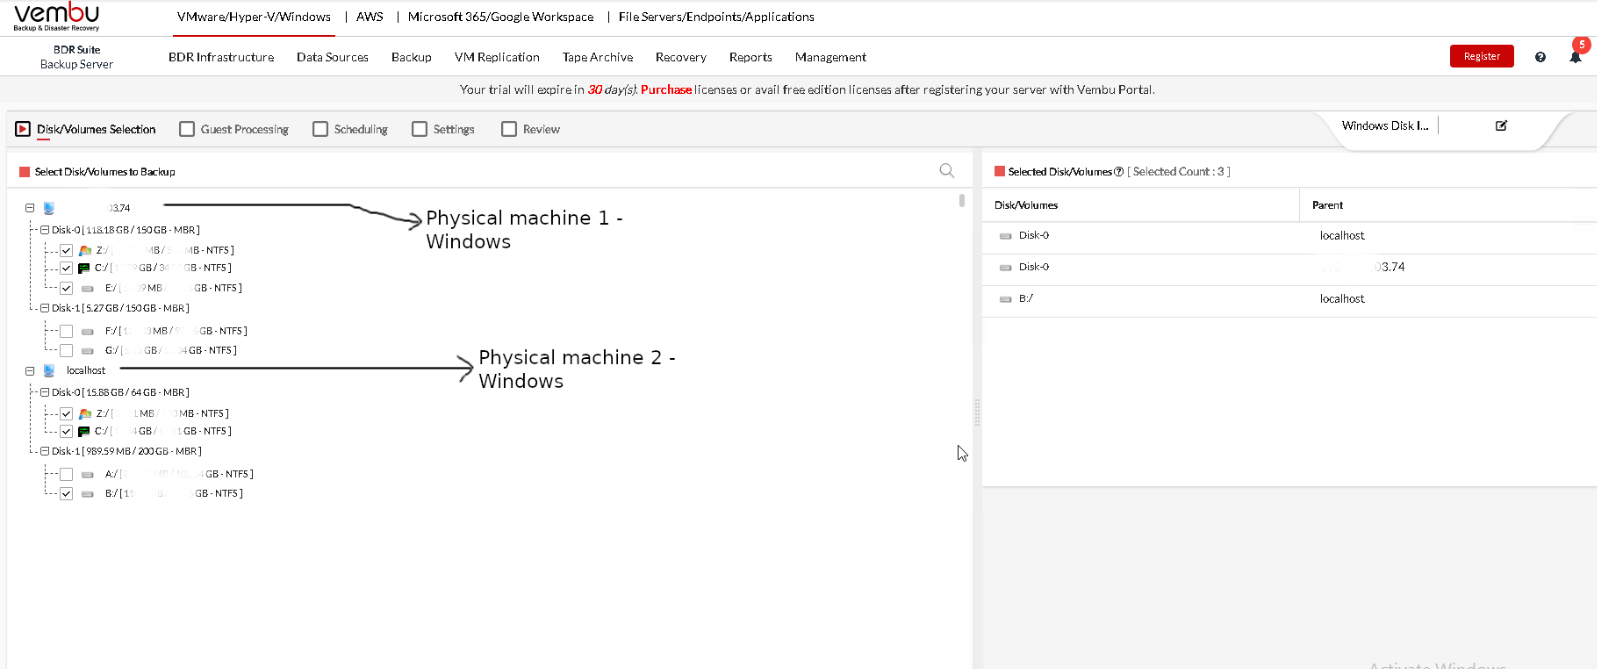Uncheck Z:/ under the 118.18 GB disk
The height and width of the screenshot is (669, 1597).
[x=66, y=250]
